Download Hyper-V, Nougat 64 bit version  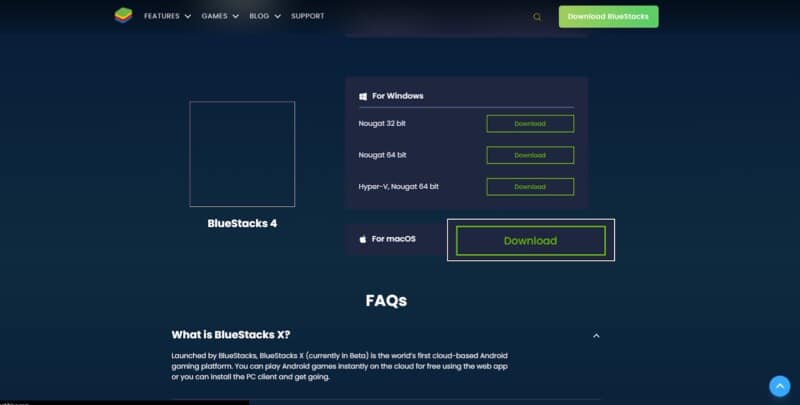click(530, 187)
